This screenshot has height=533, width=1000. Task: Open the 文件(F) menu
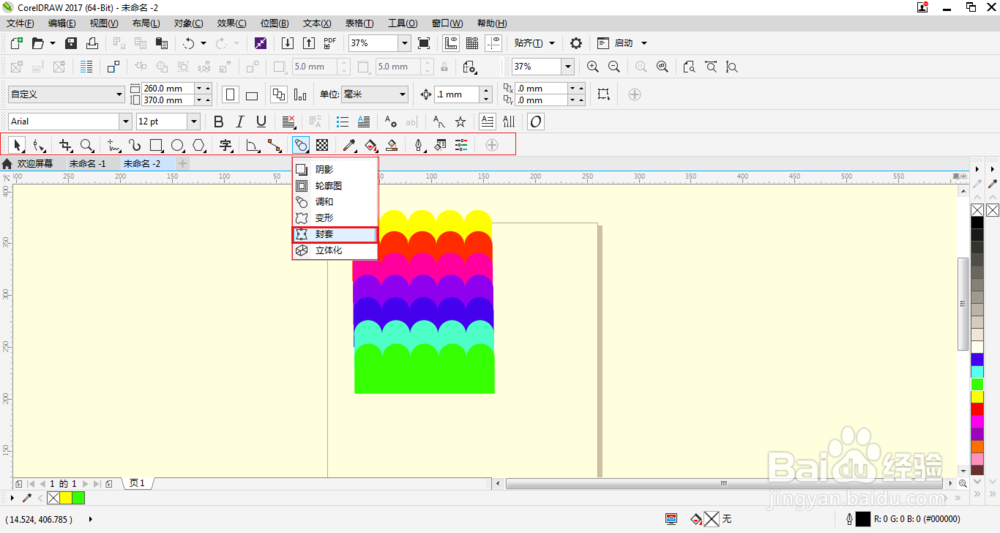(x=20, y=23)
